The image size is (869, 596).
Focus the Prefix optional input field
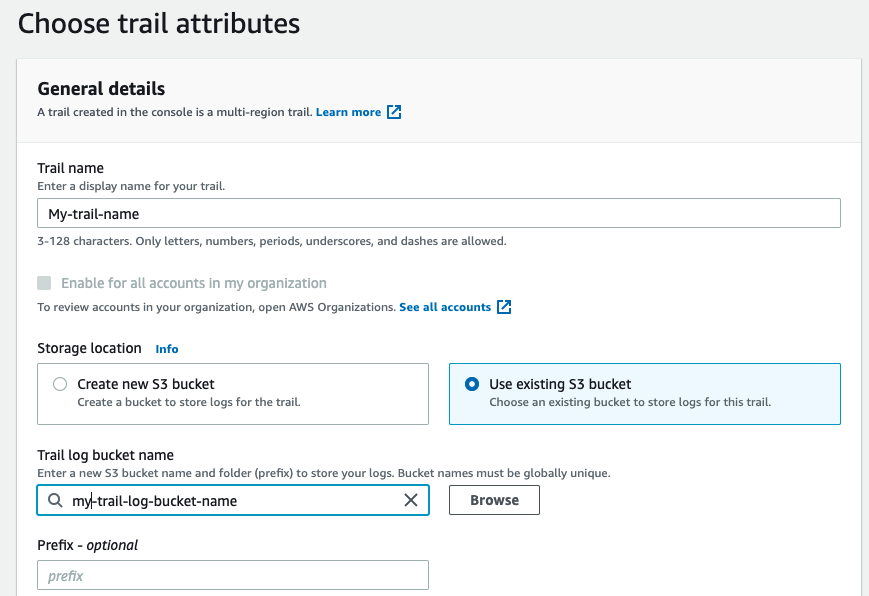point(232,576)
